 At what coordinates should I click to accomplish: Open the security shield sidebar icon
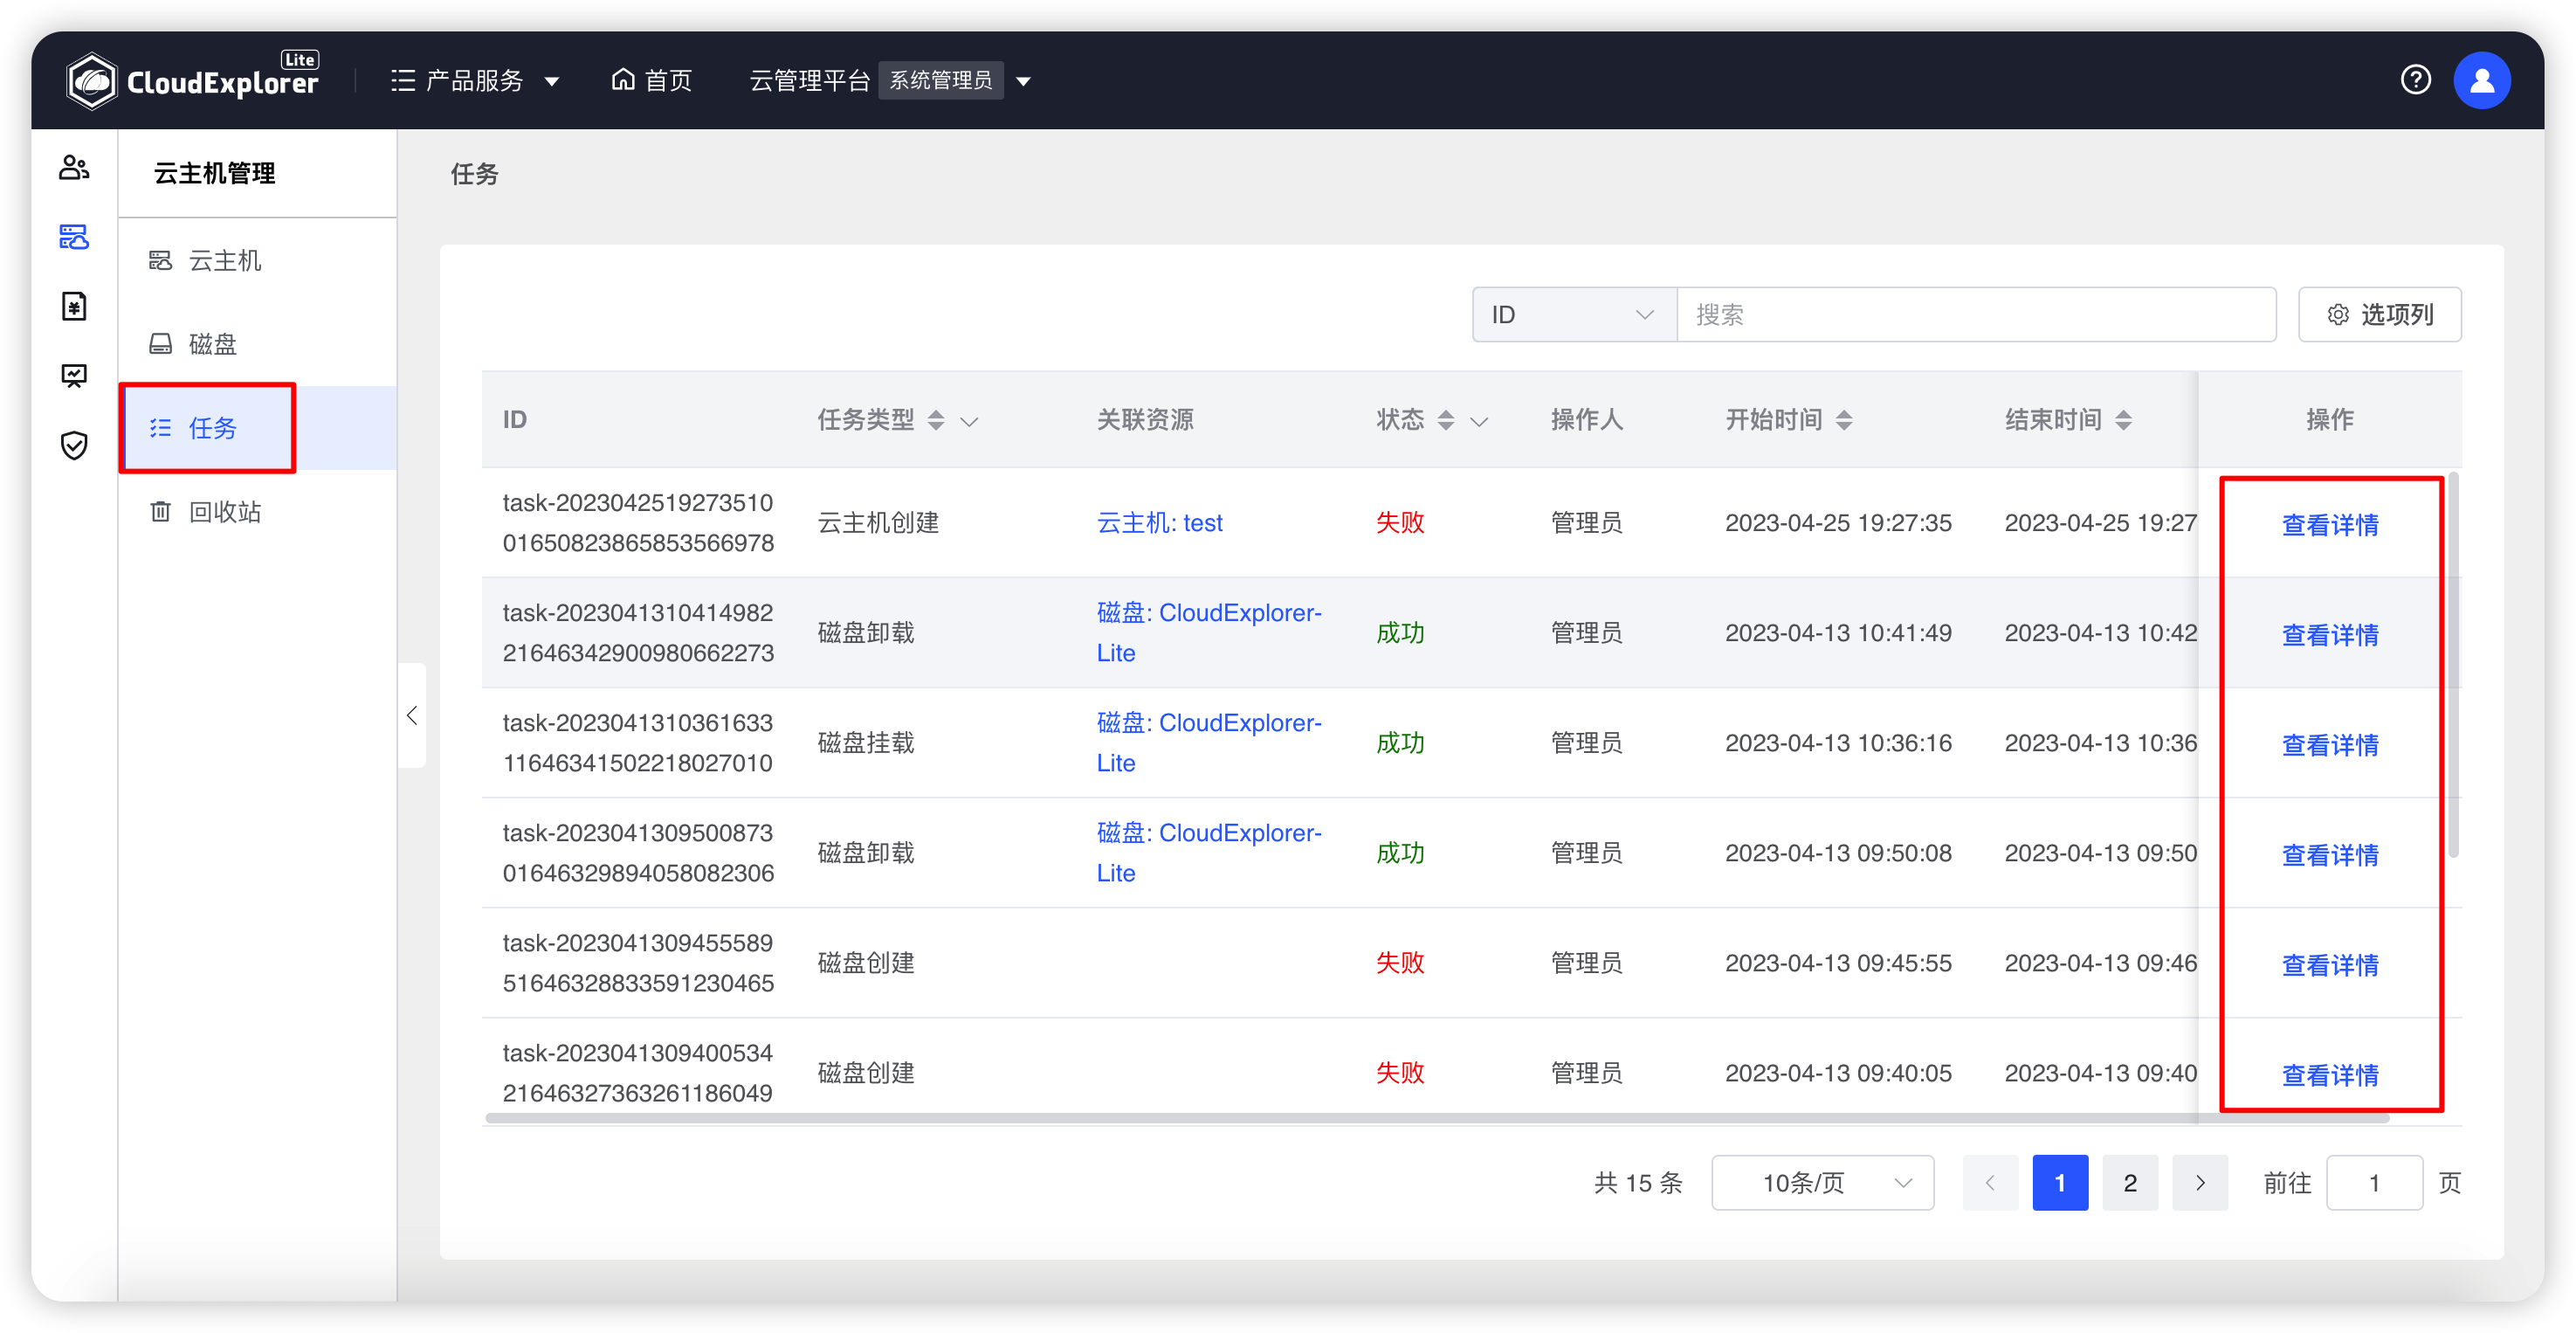(74, 445)
